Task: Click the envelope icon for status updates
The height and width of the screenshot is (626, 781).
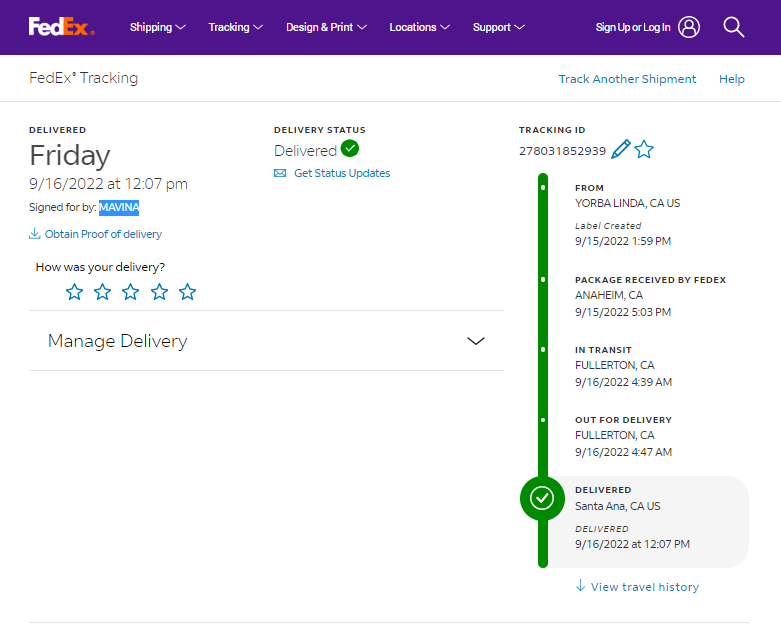Action: tap(280, 173)
